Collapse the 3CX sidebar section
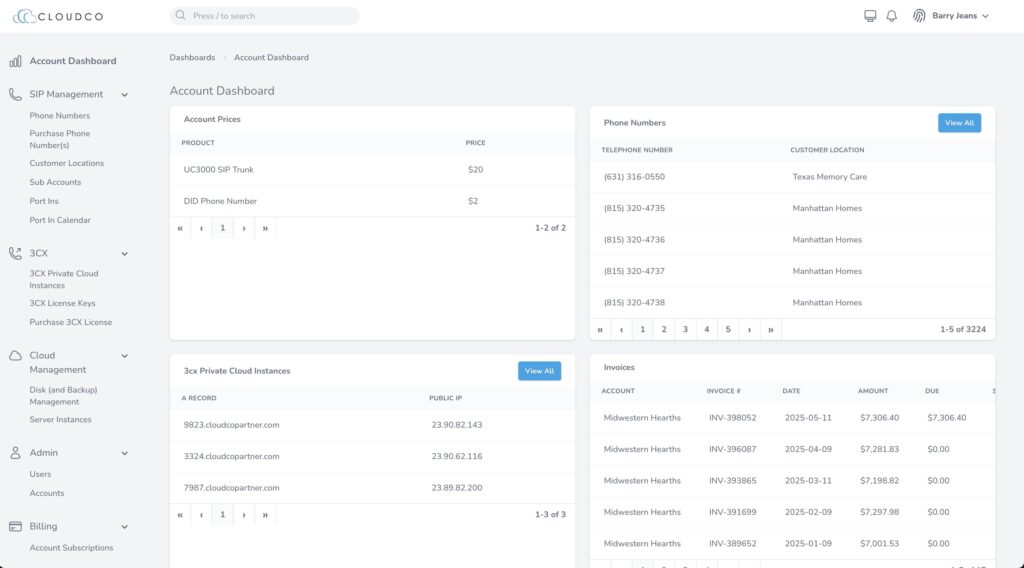Image resolution: width=1024 pixels, height=568 pixels. coord(125,254)
